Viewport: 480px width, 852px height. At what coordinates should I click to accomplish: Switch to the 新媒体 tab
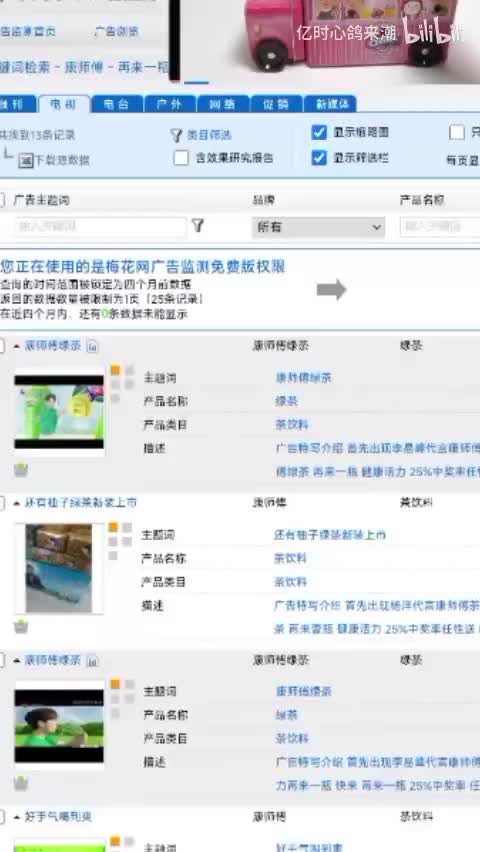tap(330, 104)
